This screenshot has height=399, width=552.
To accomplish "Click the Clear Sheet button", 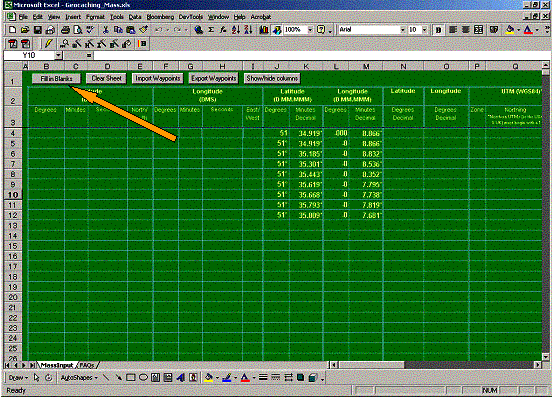I will [x=106, y=78].
